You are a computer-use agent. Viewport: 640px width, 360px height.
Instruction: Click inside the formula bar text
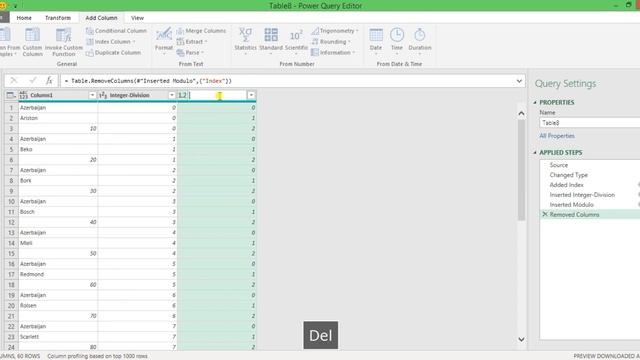[148, 81]
